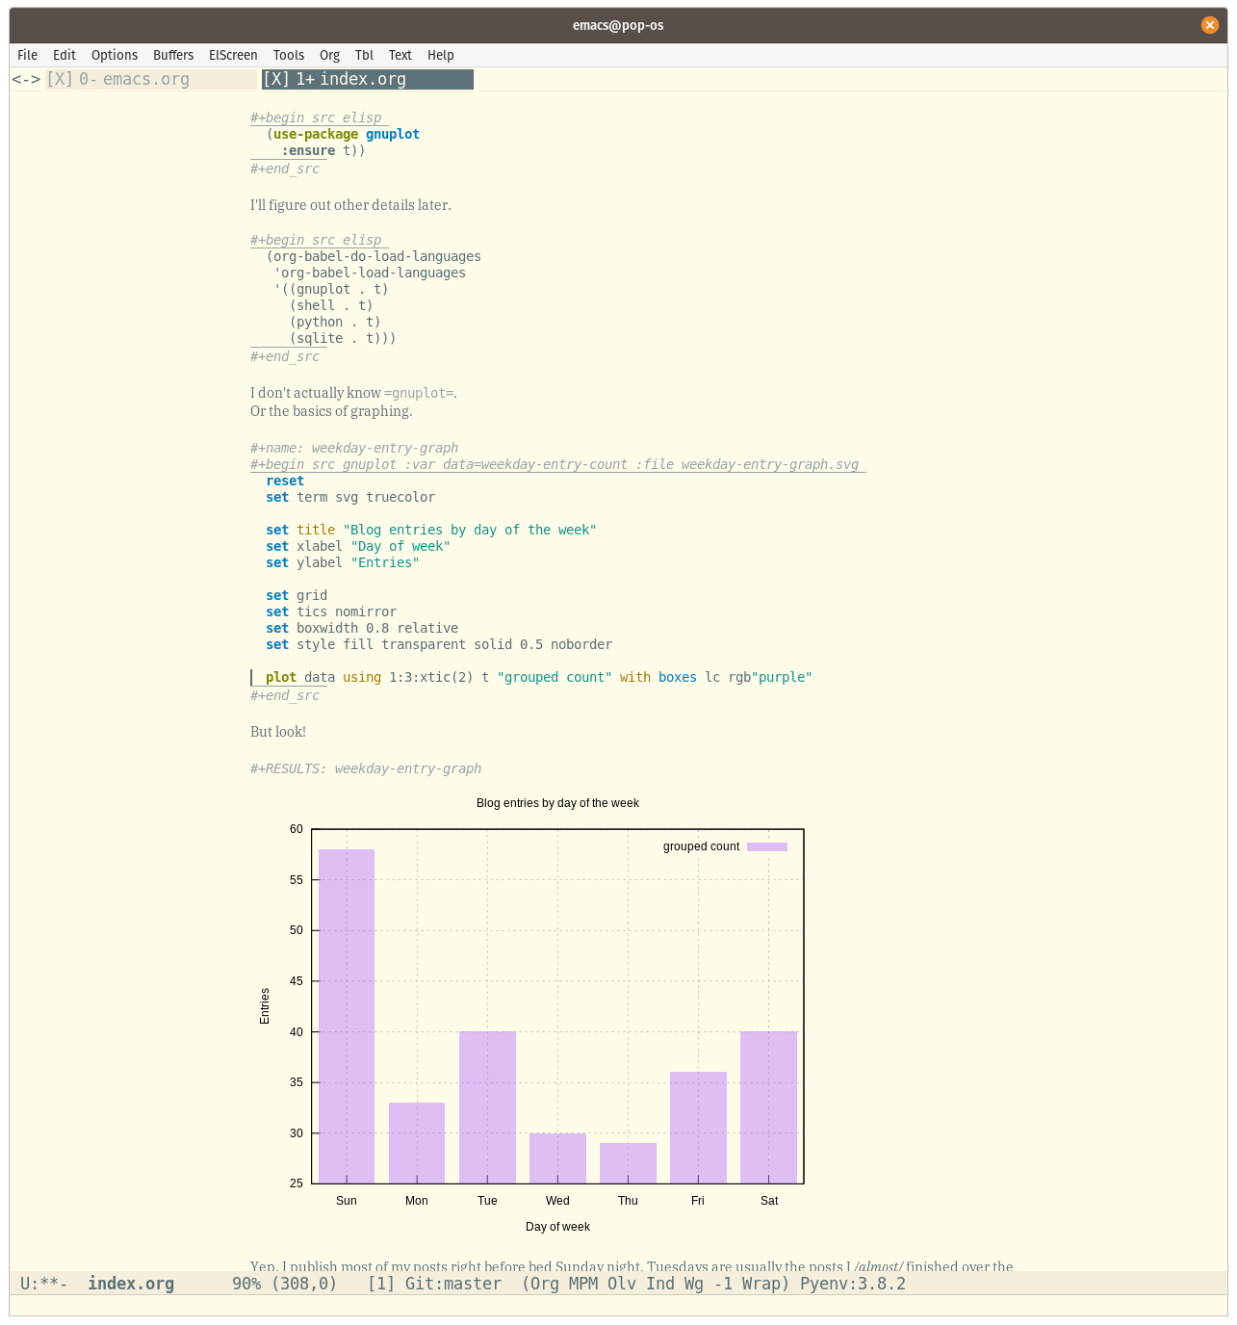The image size is (1237, 1325).
Task: Open the Options menu
Action: coord(114,55)
